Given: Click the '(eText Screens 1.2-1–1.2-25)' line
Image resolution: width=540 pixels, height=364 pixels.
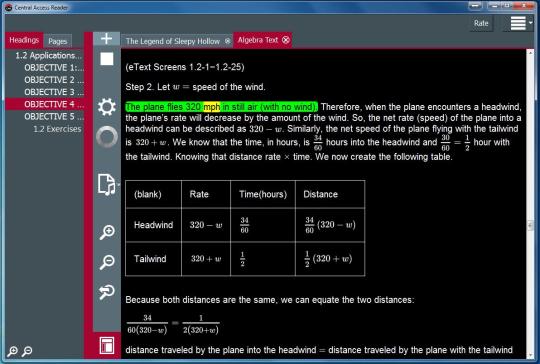Looking at the screenshot, I should point(185,67).
